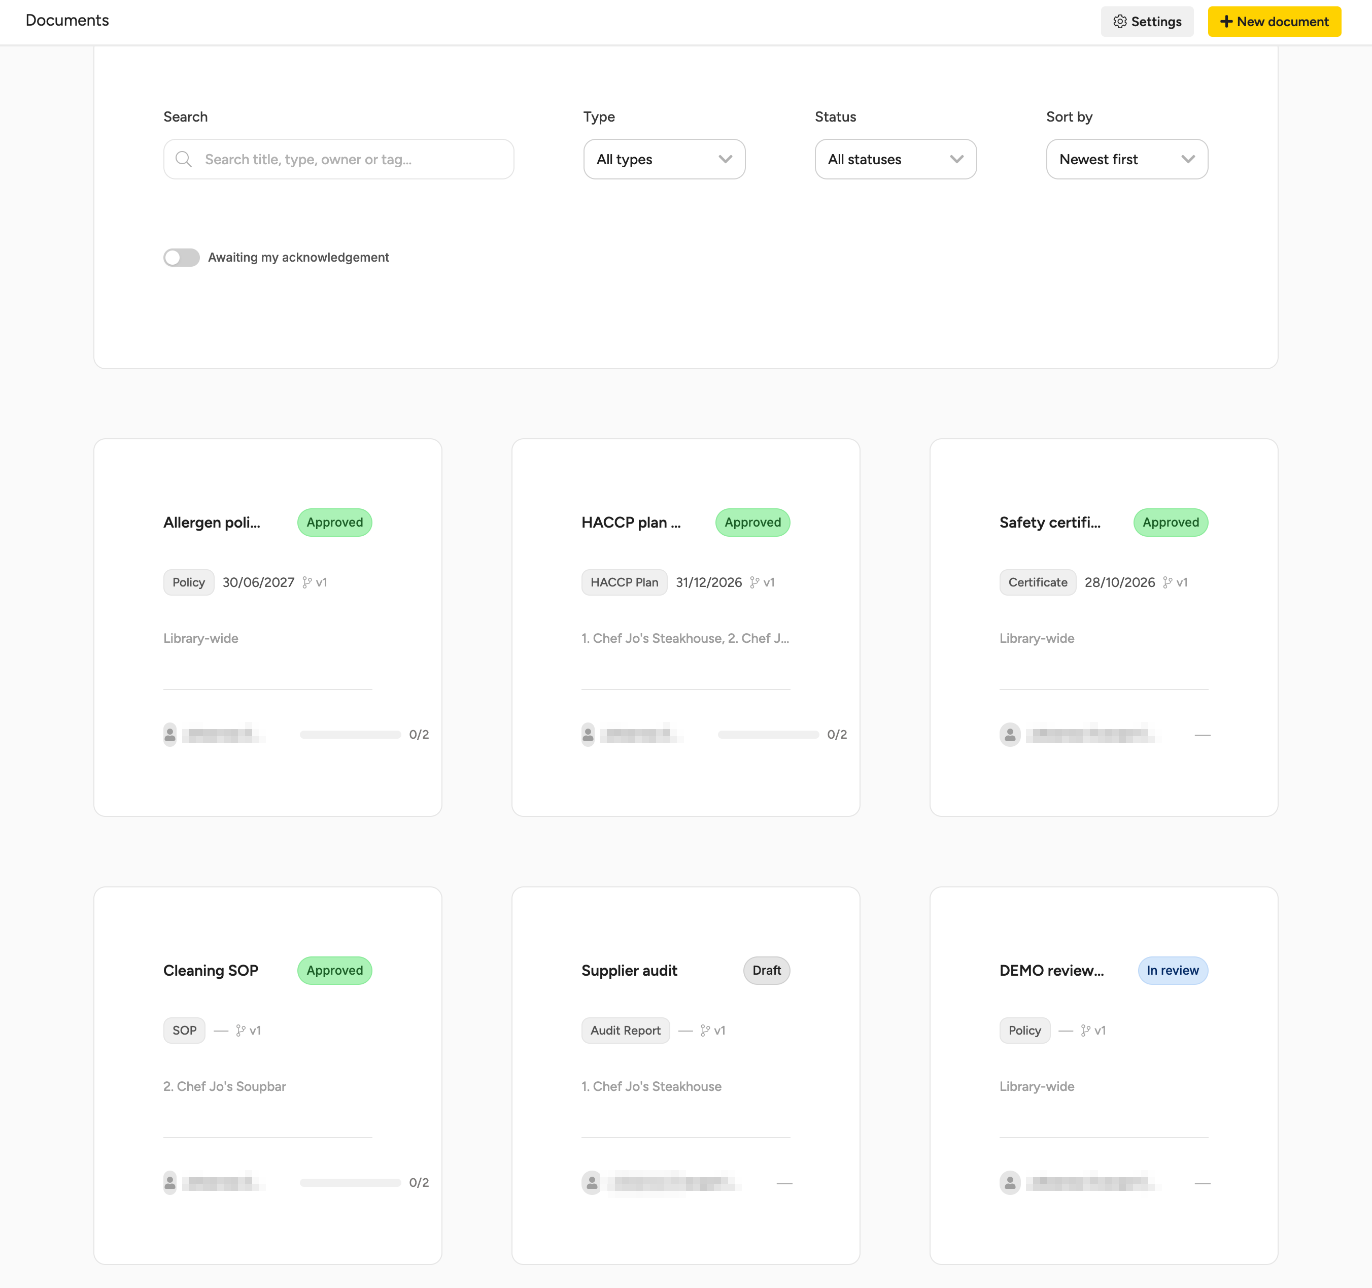The width and height of the screenshot is (1372, 1288).
Task: Toggle the Awaiting my acknowledgement switch
Action: pos(182,258)
